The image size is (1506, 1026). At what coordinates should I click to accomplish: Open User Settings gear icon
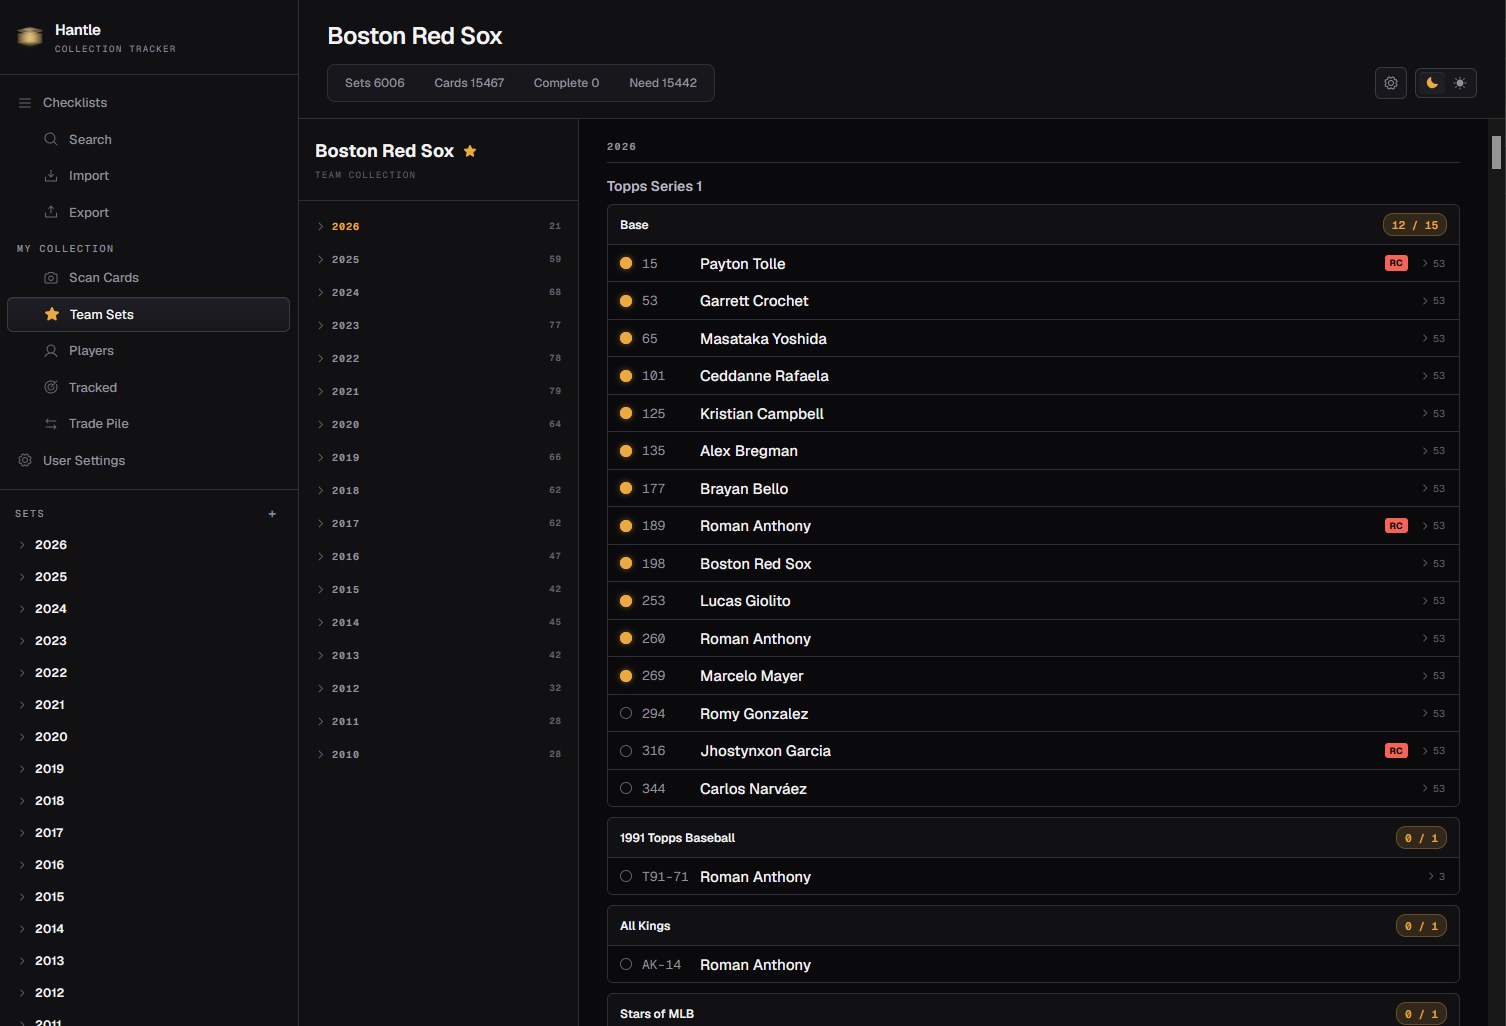(25, 461)
